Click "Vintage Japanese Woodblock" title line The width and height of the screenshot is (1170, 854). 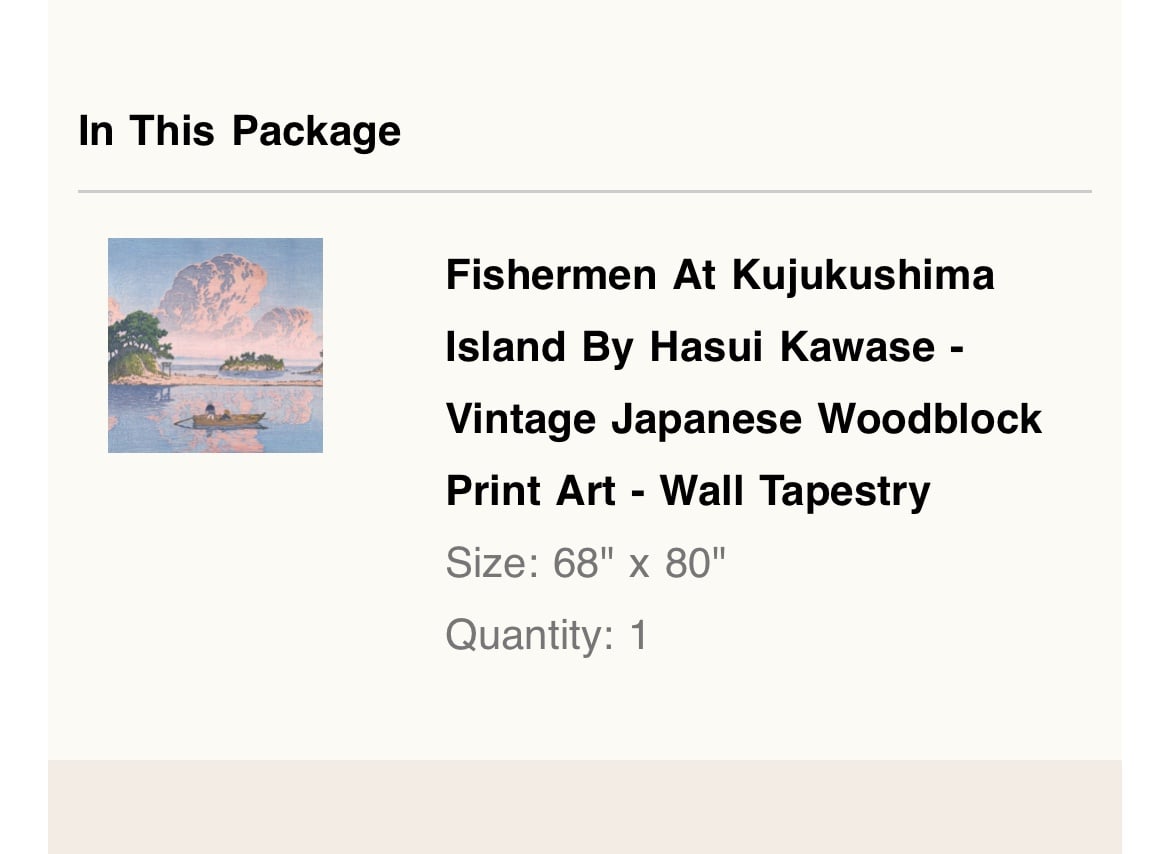pyautogui.click(x=743, y=419)
